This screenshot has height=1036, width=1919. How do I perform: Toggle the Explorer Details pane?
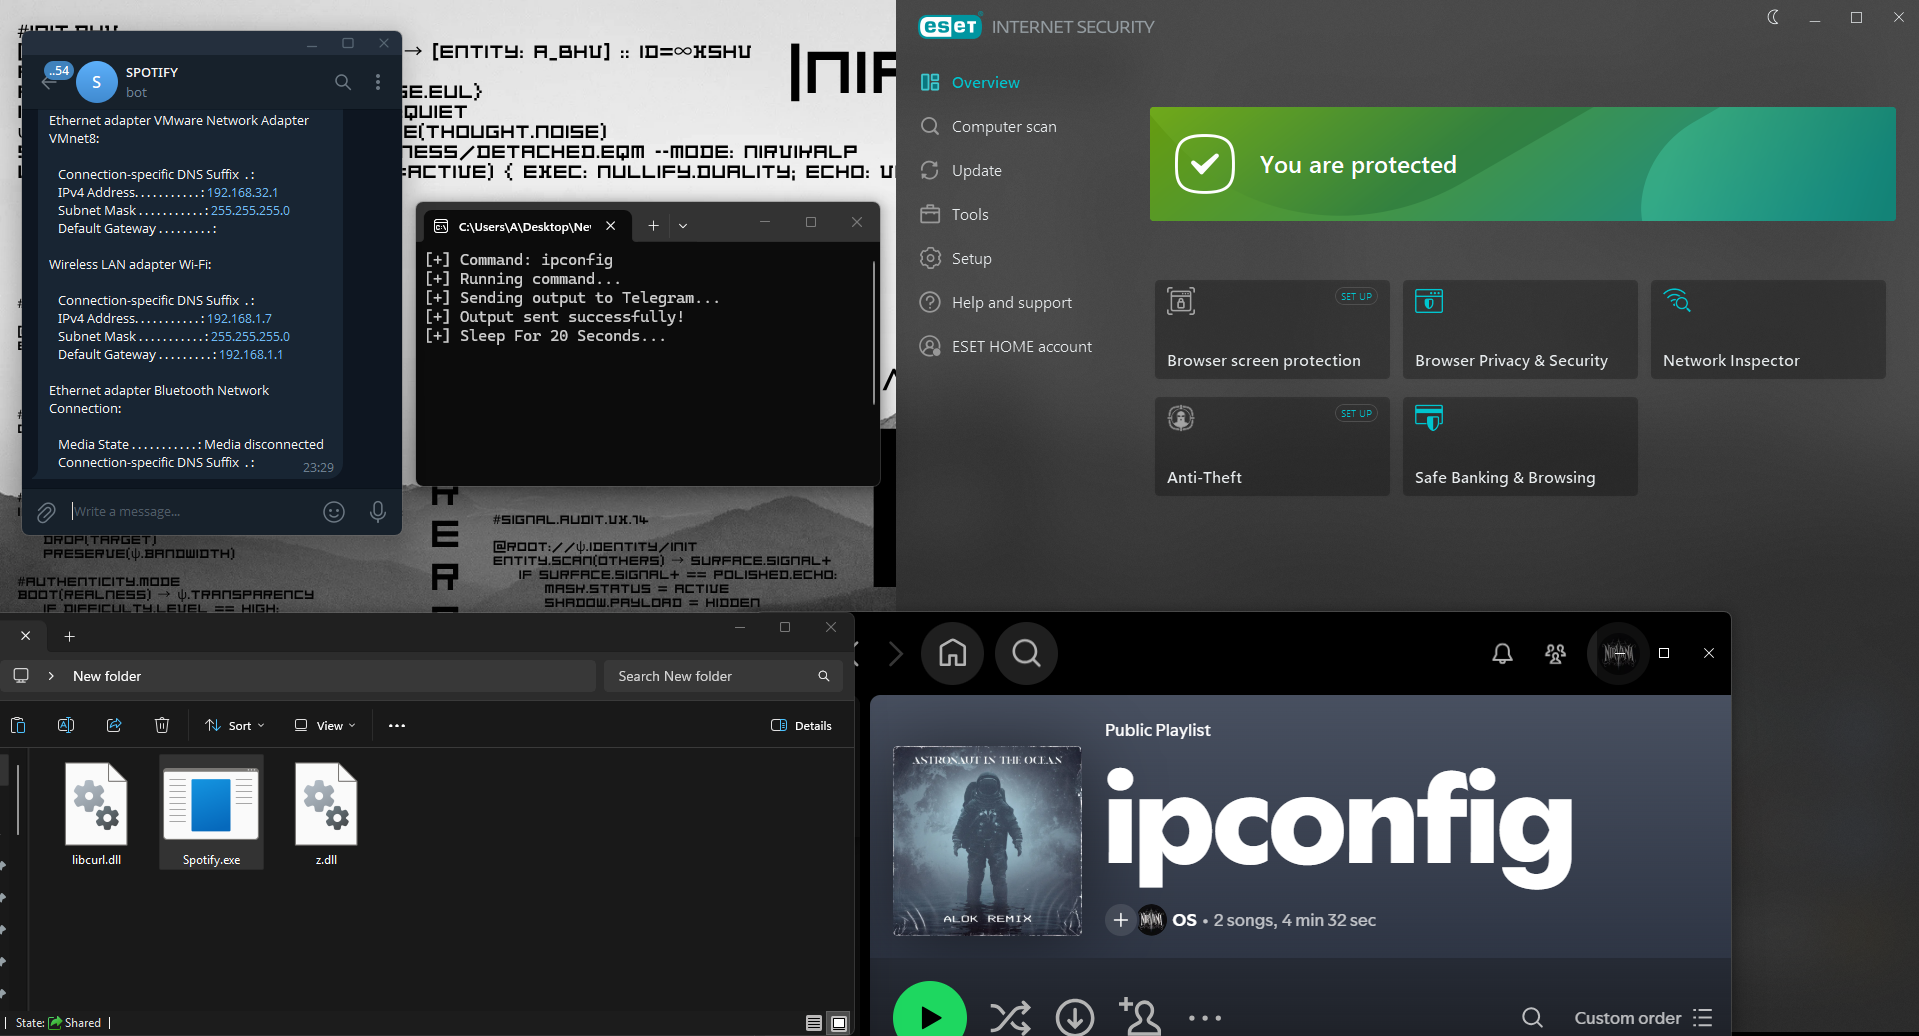click(802, 726)
